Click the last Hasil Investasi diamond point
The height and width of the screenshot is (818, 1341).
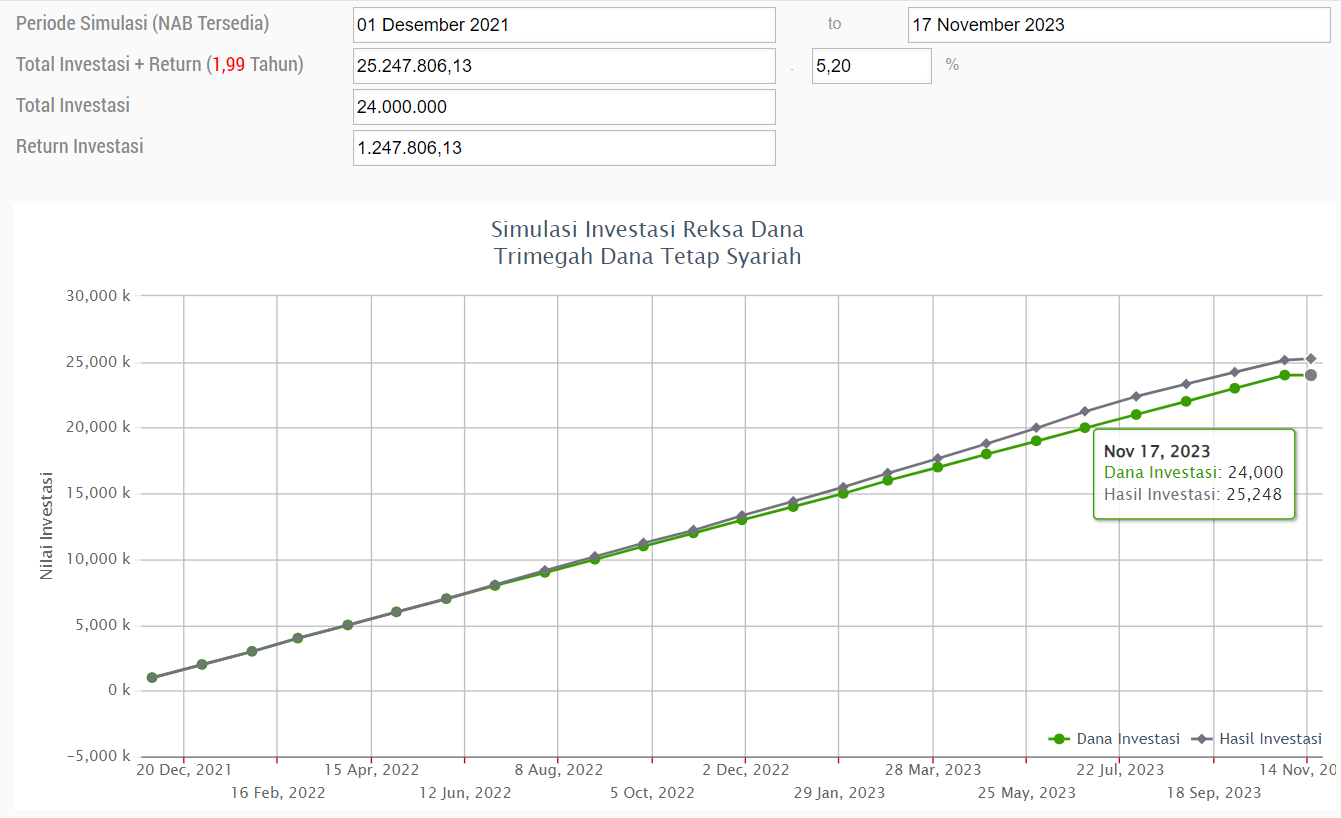coord(1310,358)
